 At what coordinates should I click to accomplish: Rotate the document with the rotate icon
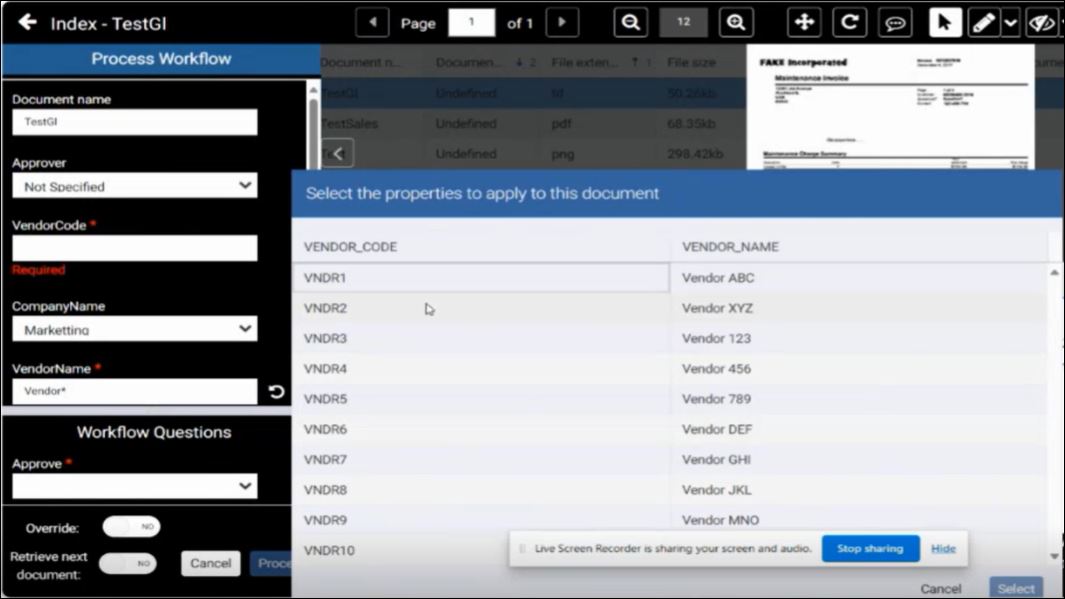click(849, 23)
